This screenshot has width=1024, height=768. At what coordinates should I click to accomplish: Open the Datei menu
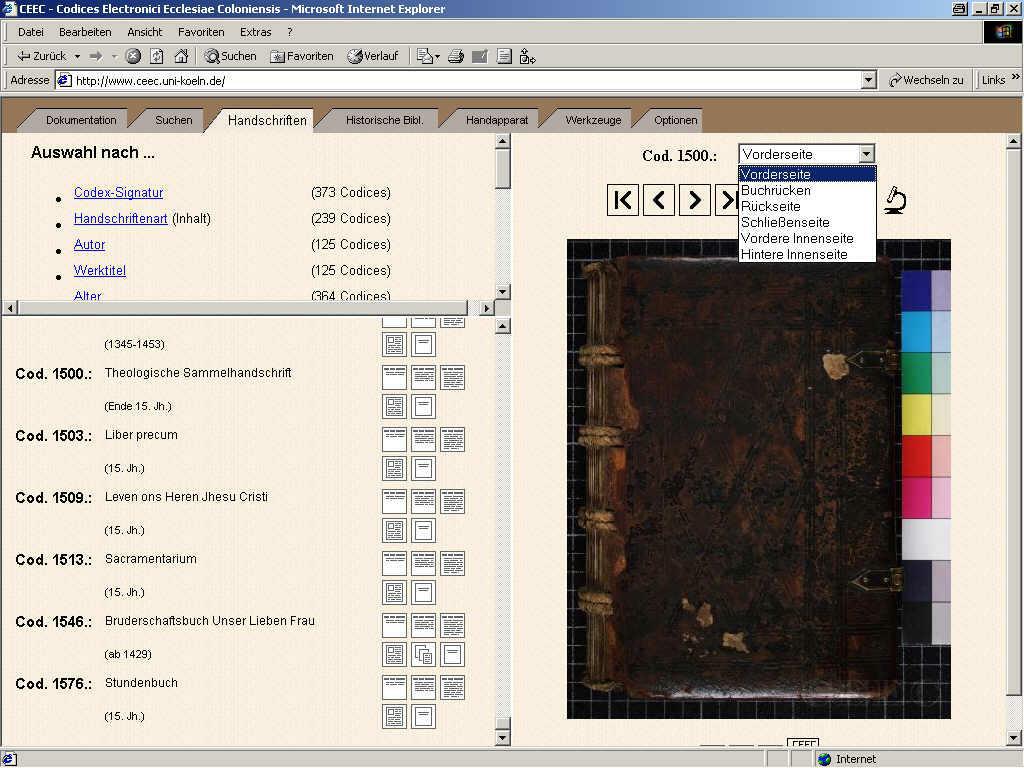[x=31, y=32]
